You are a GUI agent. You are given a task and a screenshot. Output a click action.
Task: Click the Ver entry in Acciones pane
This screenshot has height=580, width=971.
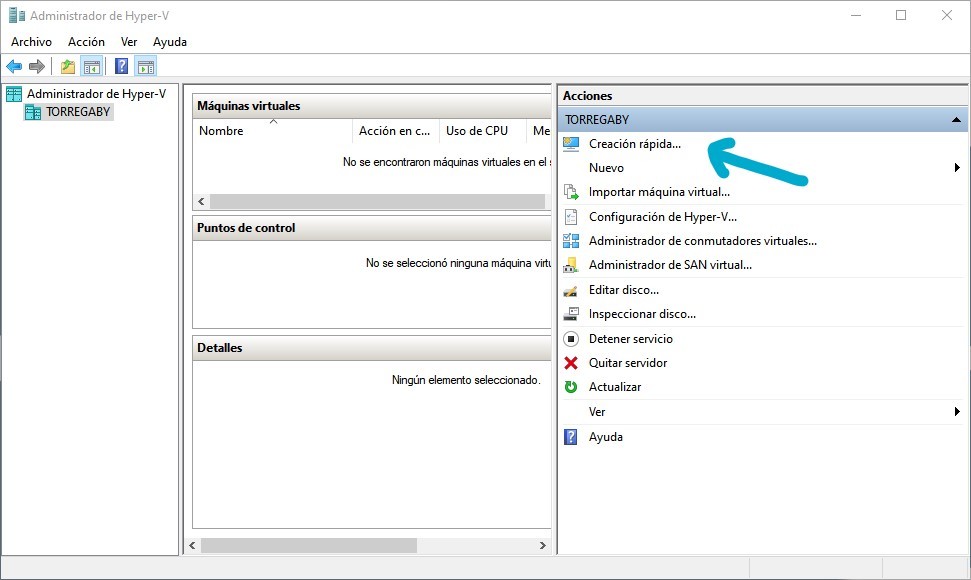[597, 412]
